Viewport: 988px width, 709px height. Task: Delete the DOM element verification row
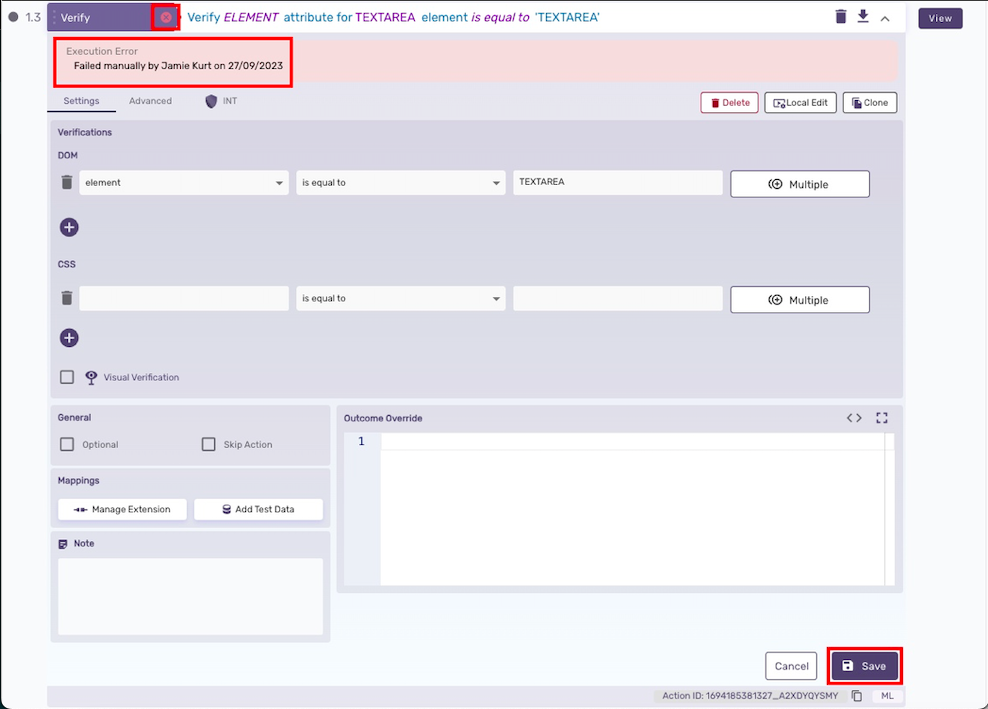tap(67, 183)
